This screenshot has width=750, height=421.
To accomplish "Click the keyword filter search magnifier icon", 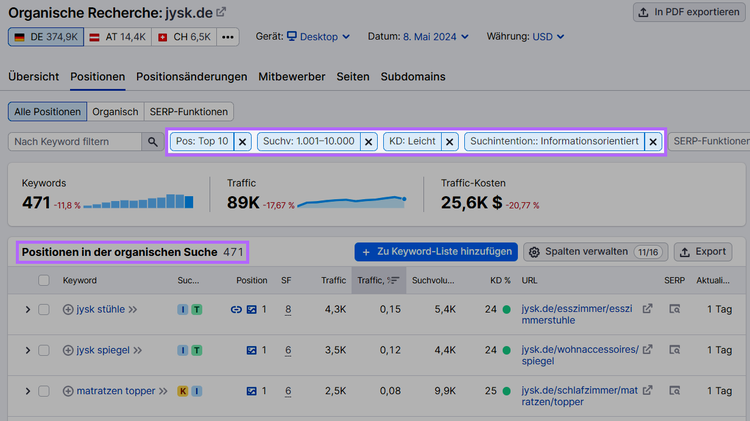I will pyautogui.click(x=153, y=142).
